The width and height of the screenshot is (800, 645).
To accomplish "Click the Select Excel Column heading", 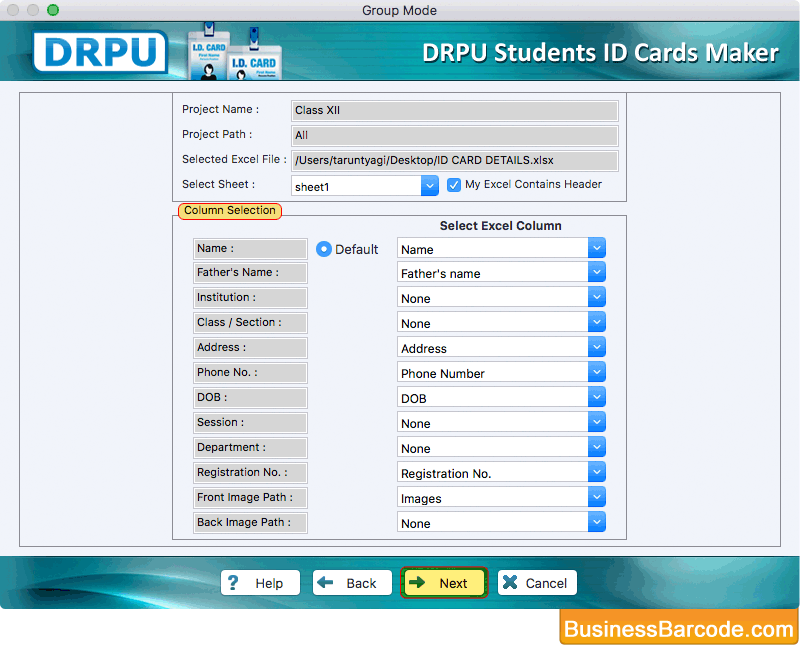I will click(501, 226).
